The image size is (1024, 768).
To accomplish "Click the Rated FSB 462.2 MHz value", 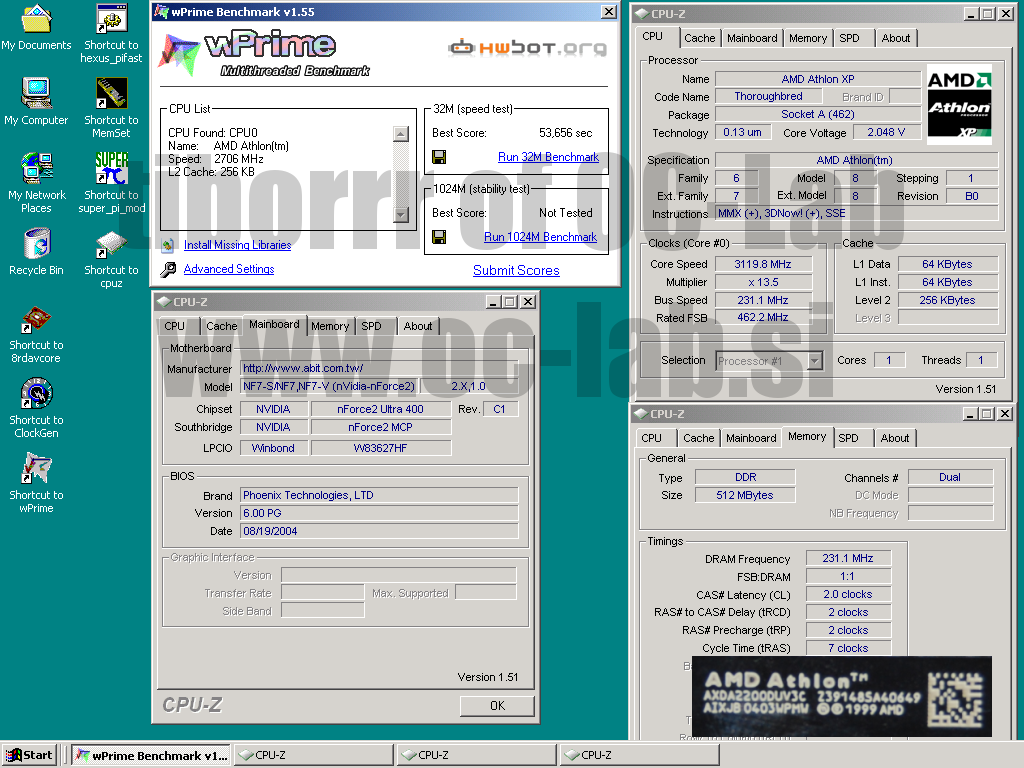I will [763, 317].
